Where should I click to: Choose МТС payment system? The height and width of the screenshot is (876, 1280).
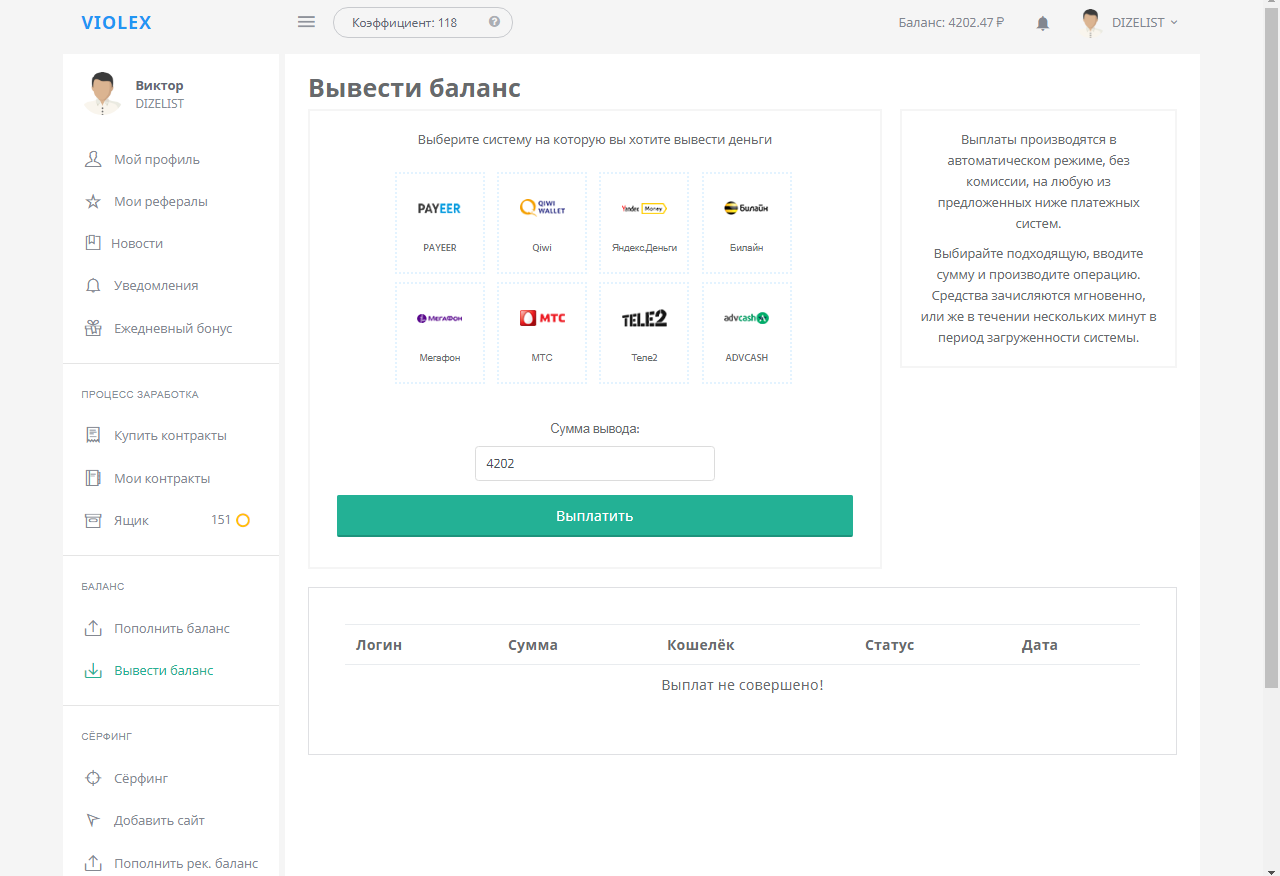pyautogui.click(x=542, y=333)
